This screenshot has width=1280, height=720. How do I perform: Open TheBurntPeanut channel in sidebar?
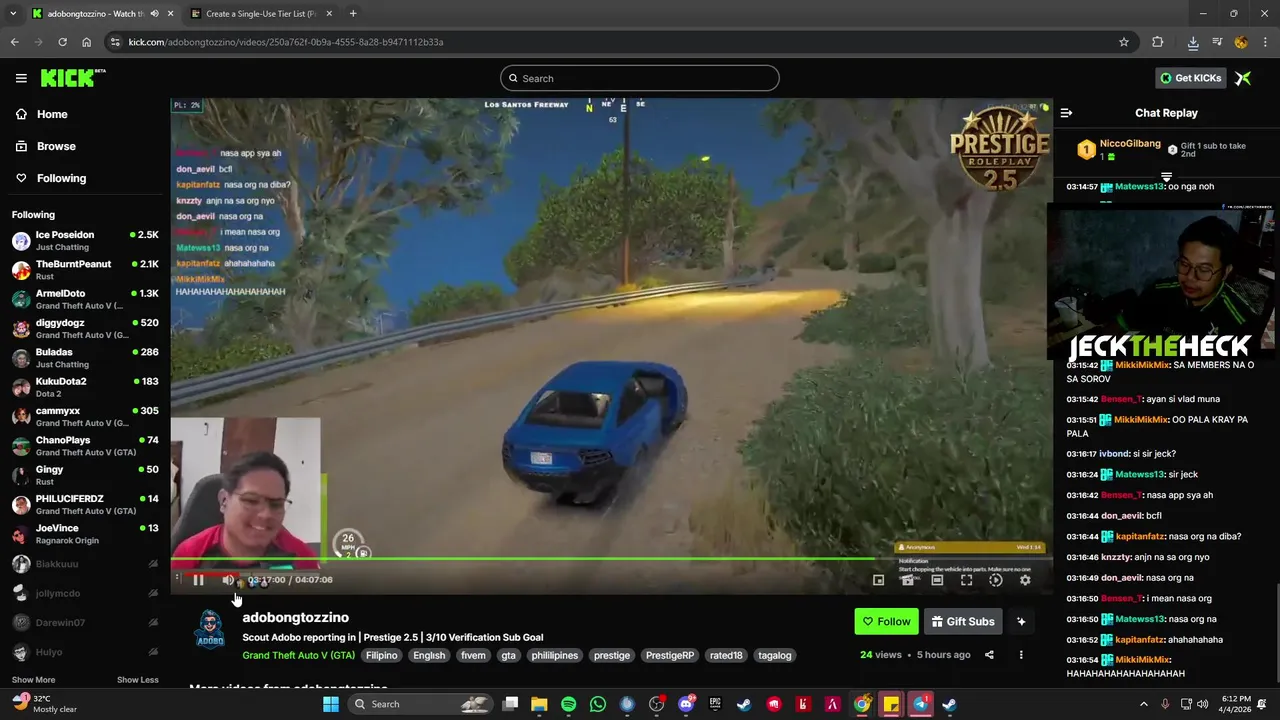point(85,270)
